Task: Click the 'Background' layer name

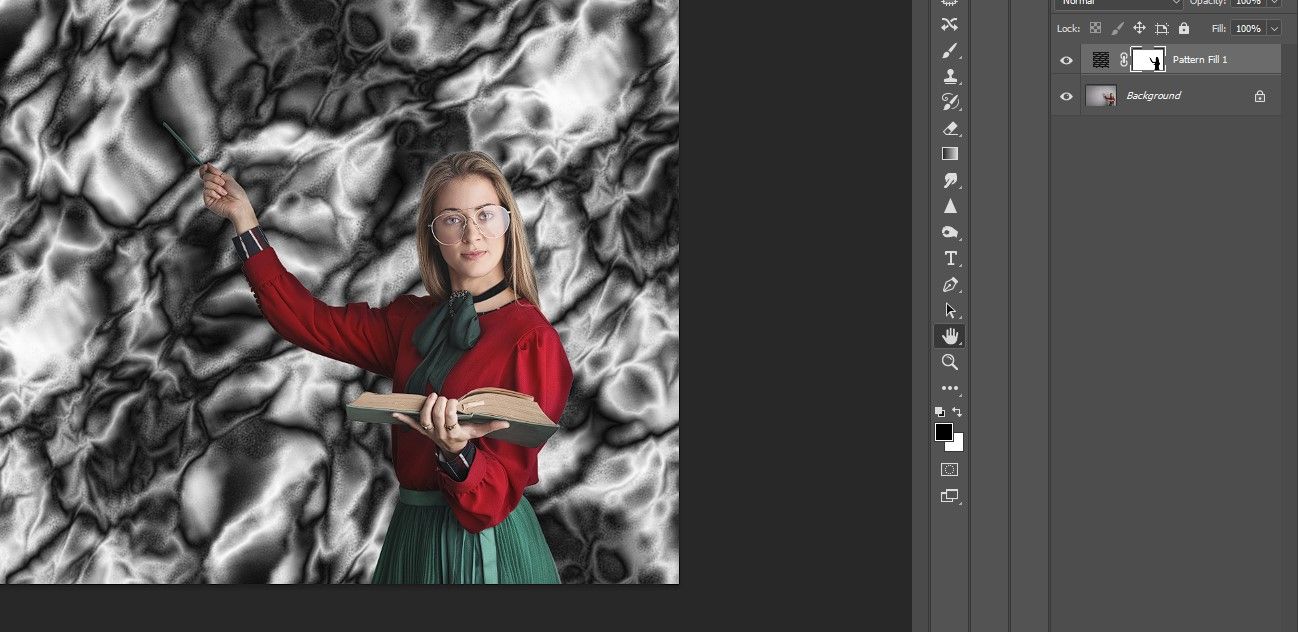Action: pyautogui.click(x=1153, y=96)
